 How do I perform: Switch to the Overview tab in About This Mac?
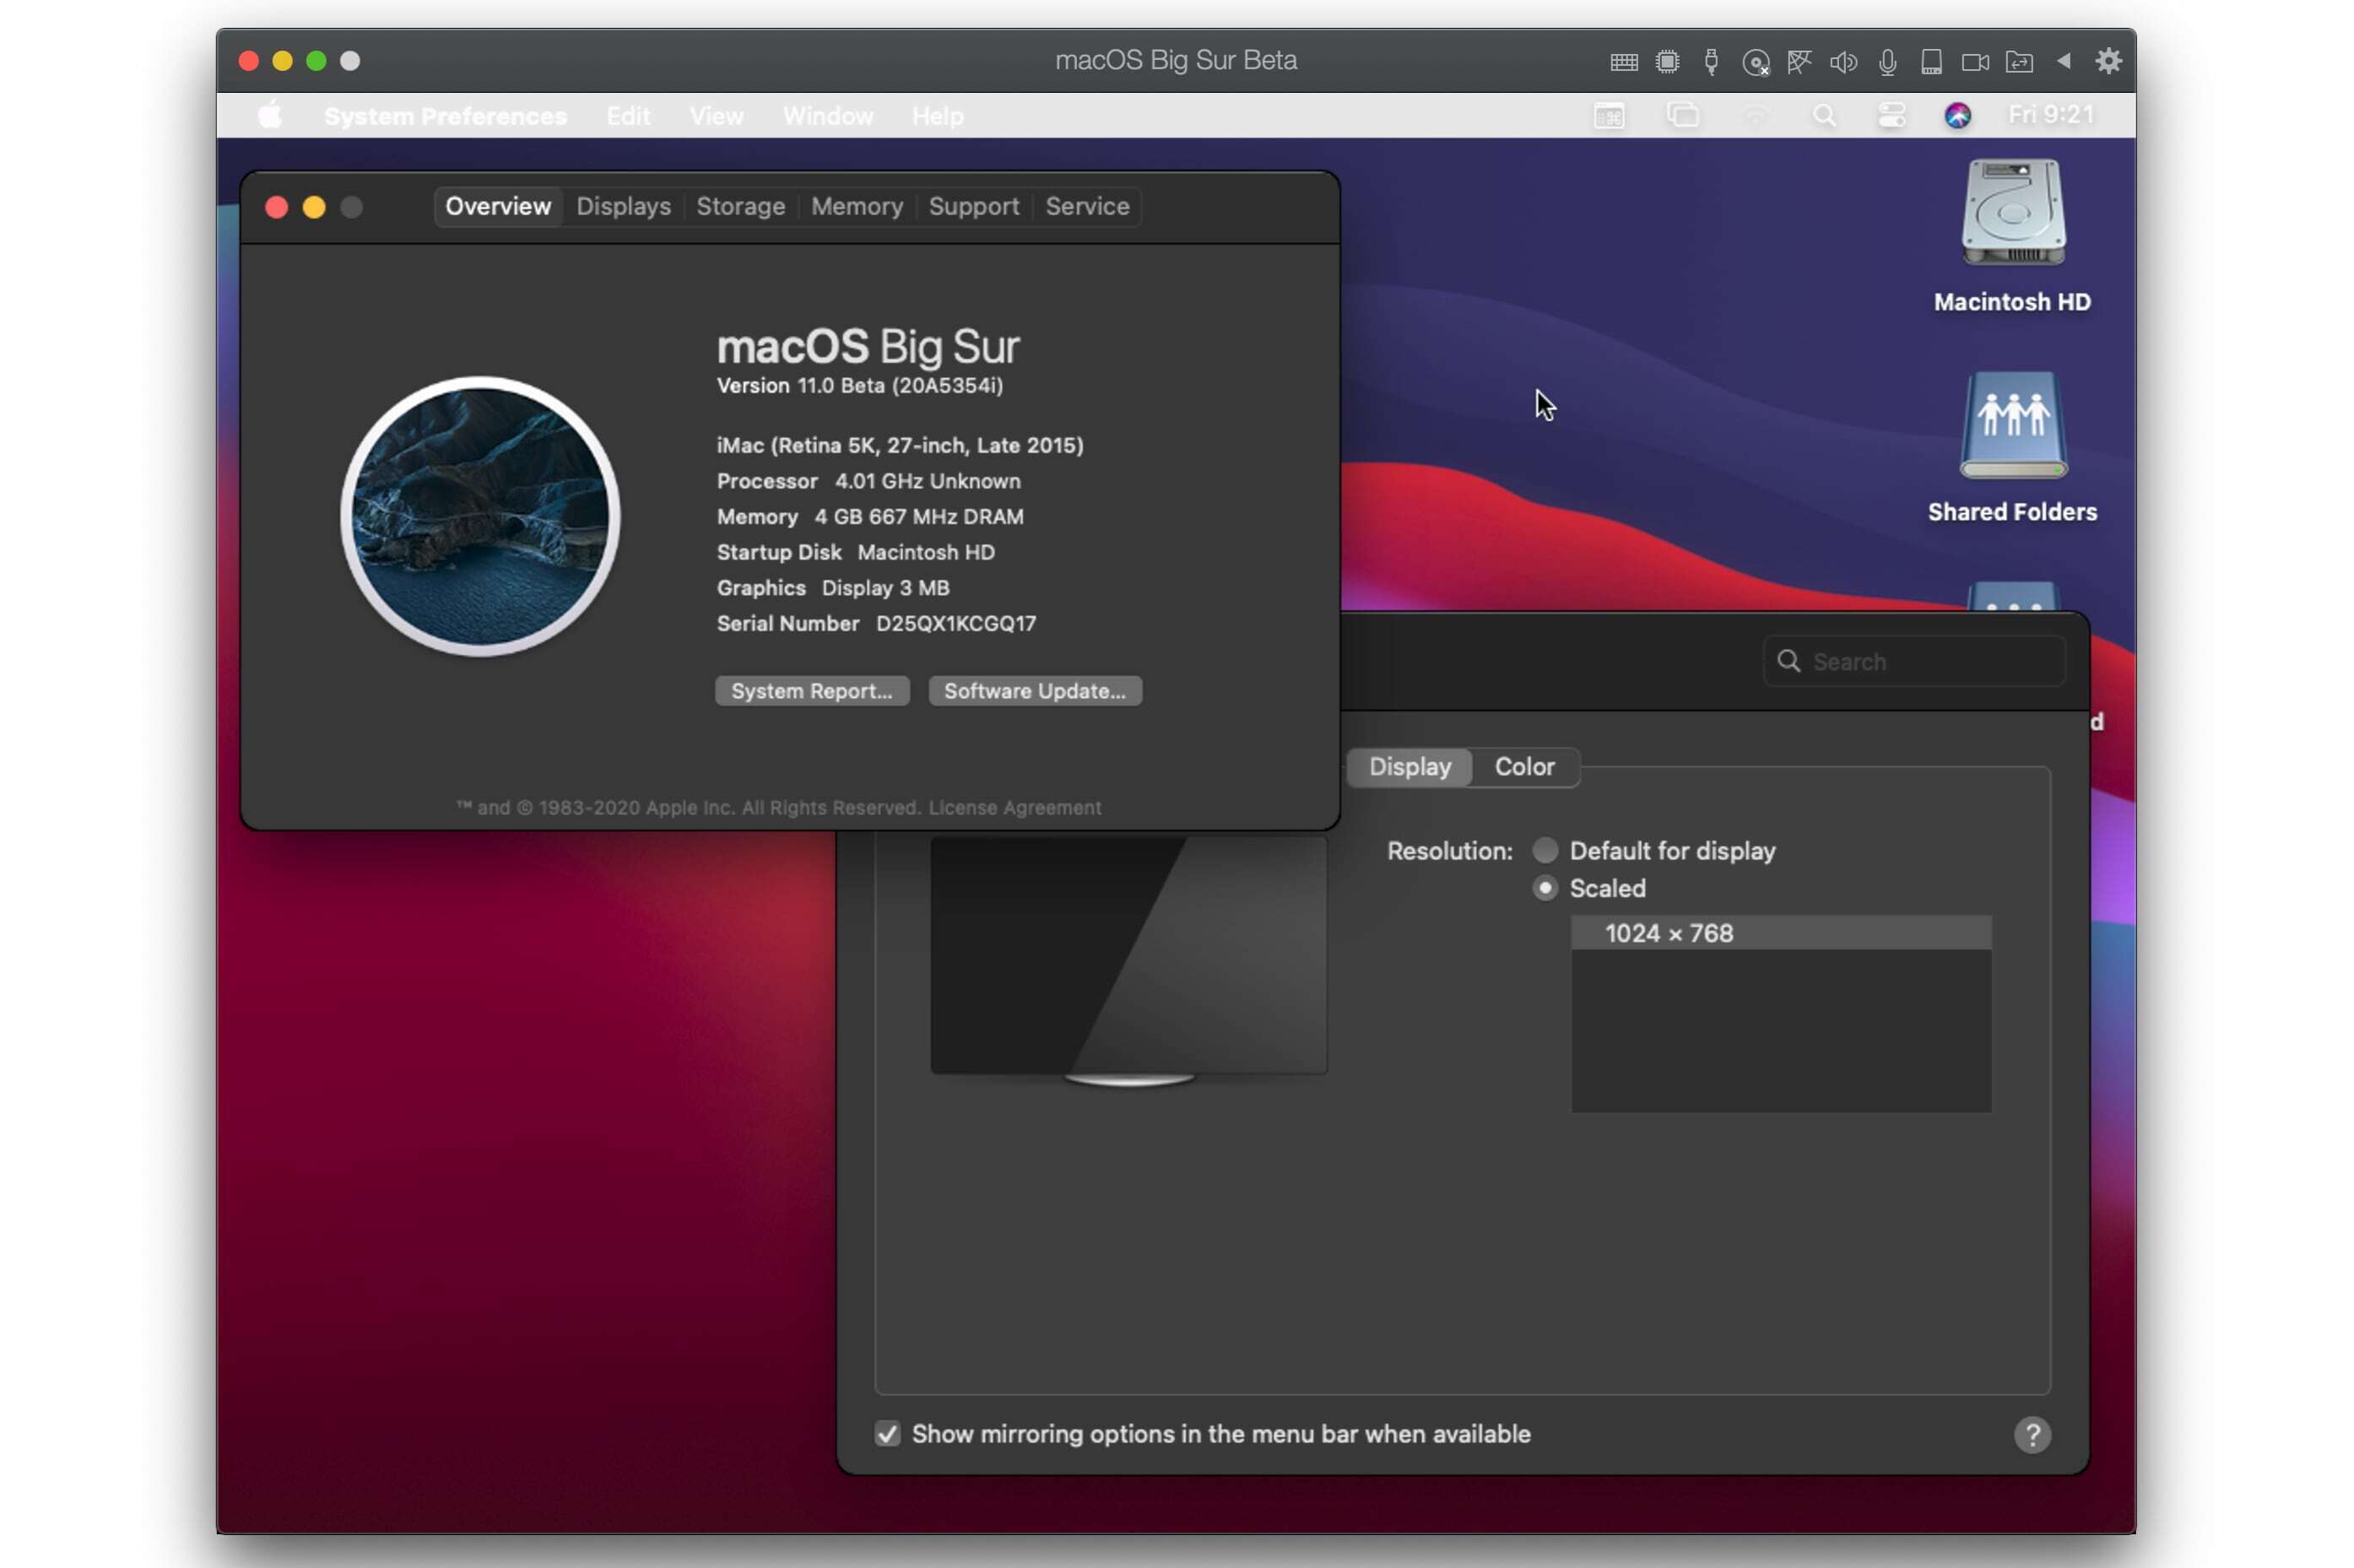tap(495, 205)
